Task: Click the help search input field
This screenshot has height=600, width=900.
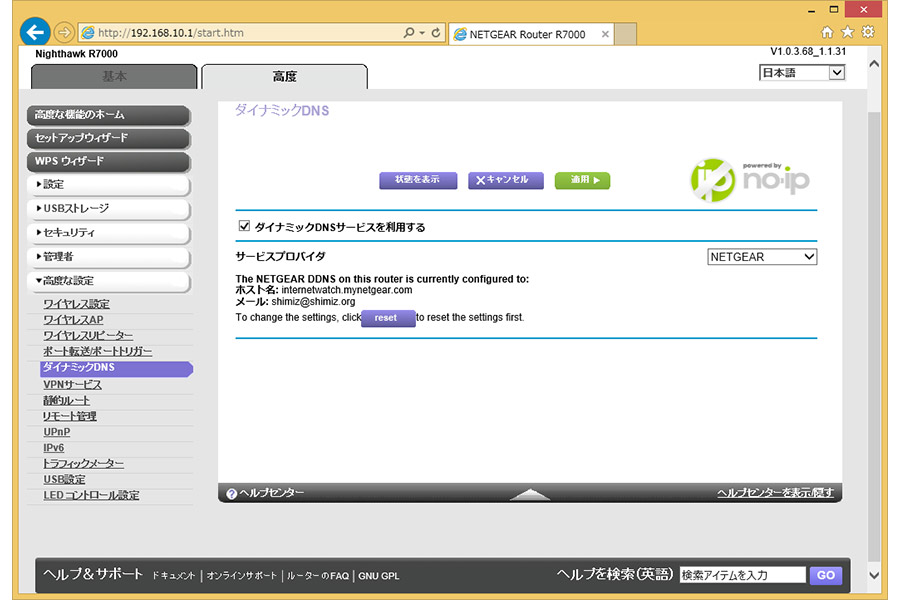Action: point(741,575)
